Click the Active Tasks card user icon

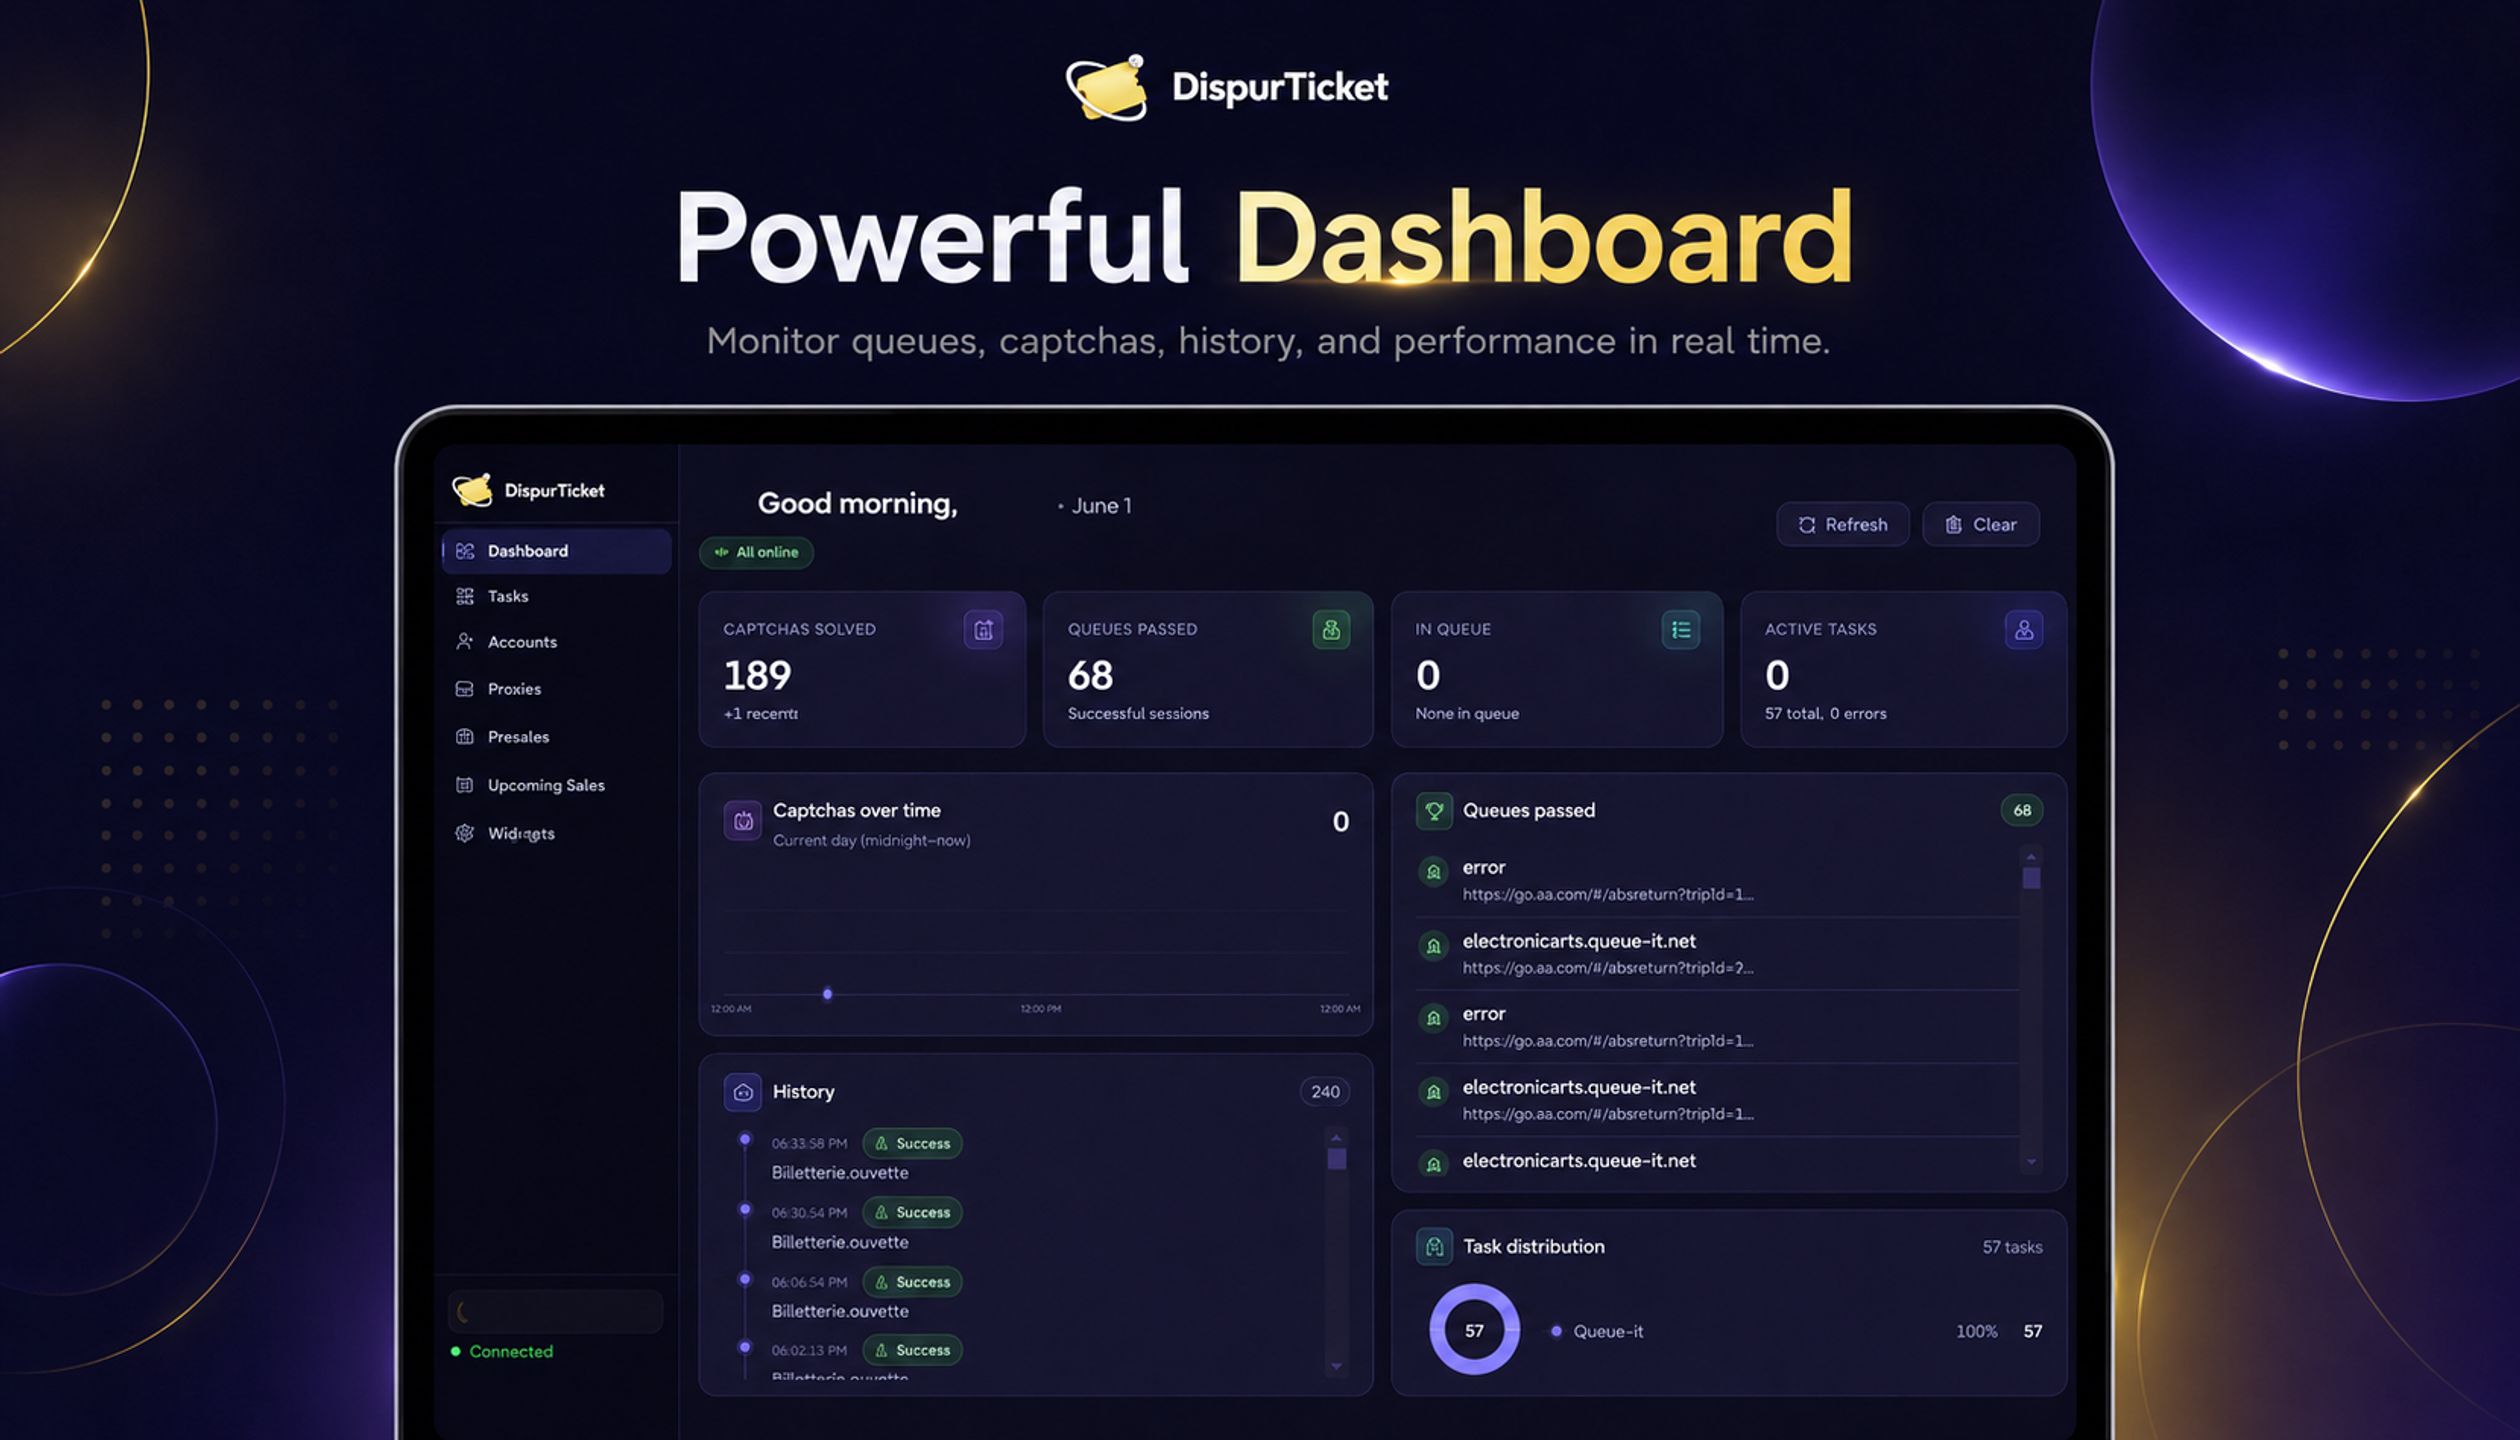[x=2024, y=630]
